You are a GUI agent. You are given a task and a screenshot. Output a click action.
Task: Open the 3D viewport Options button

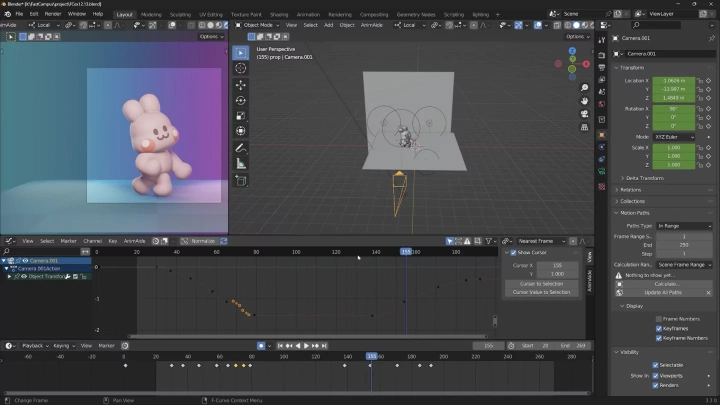pos(577,37)
